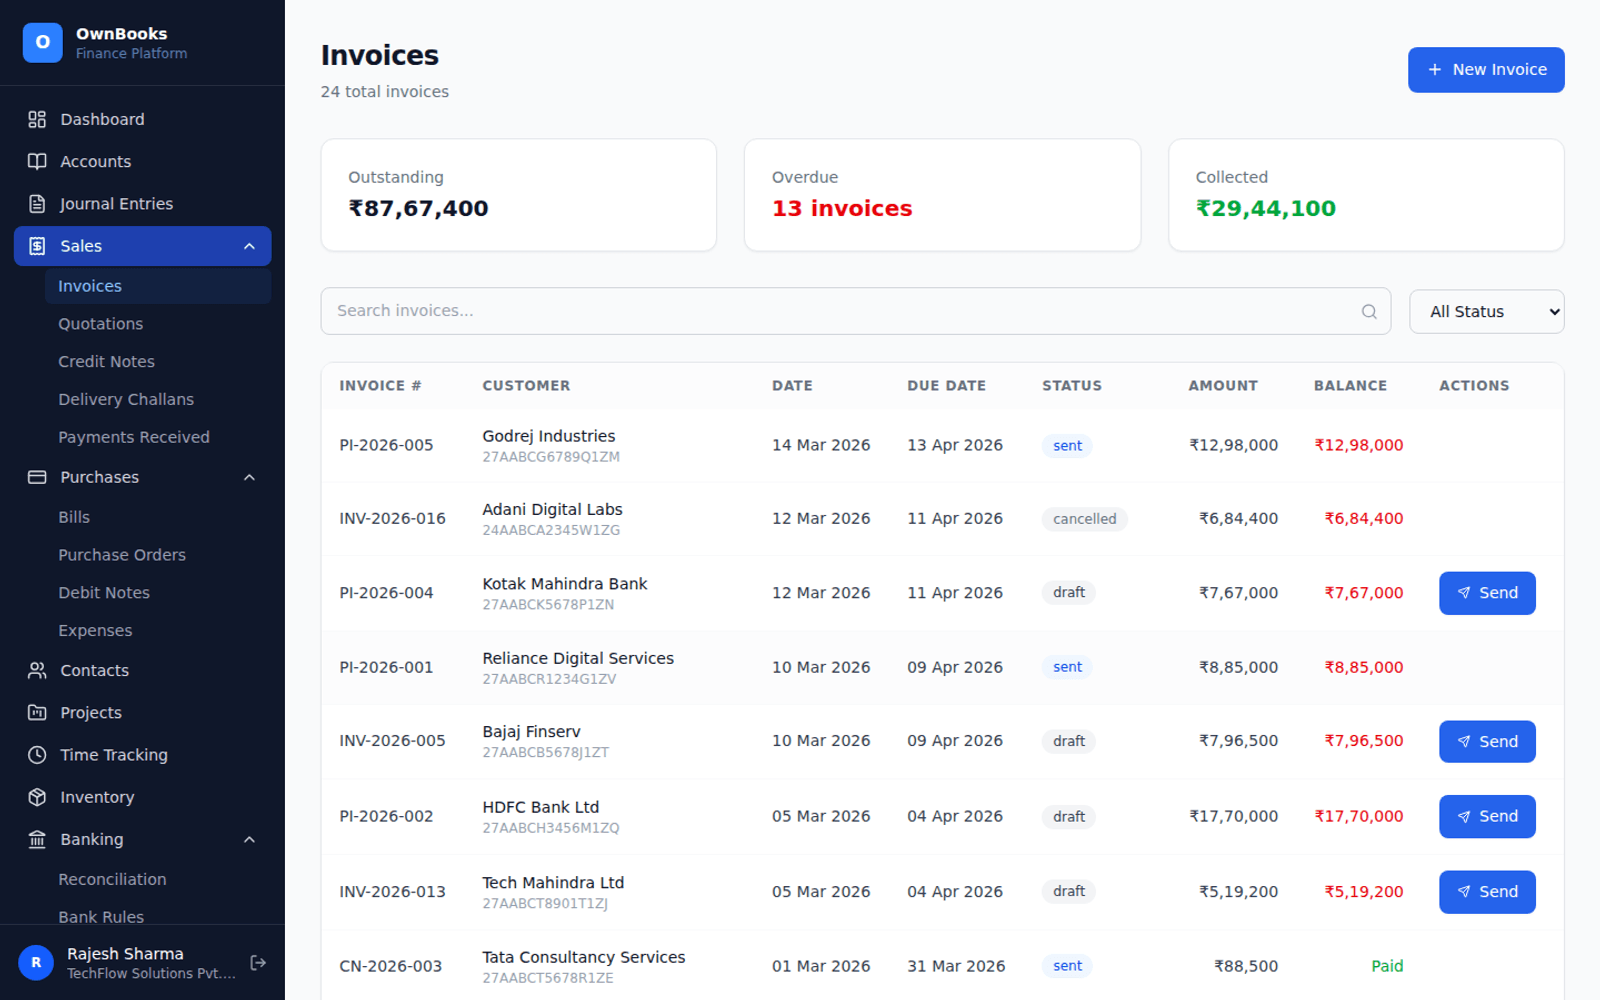Click the Outstanding summary card
Image resolution: width=1600 pixels, height=1000 pixels.
(x=518, y=195)
